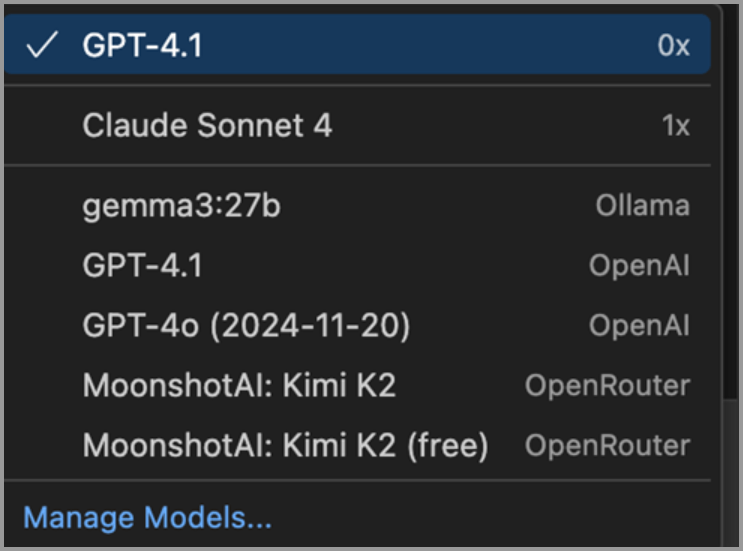Click the OpenRouter label beside Kimi K2 (free)
The image size is (743, 551).
[x=607, y=446]
